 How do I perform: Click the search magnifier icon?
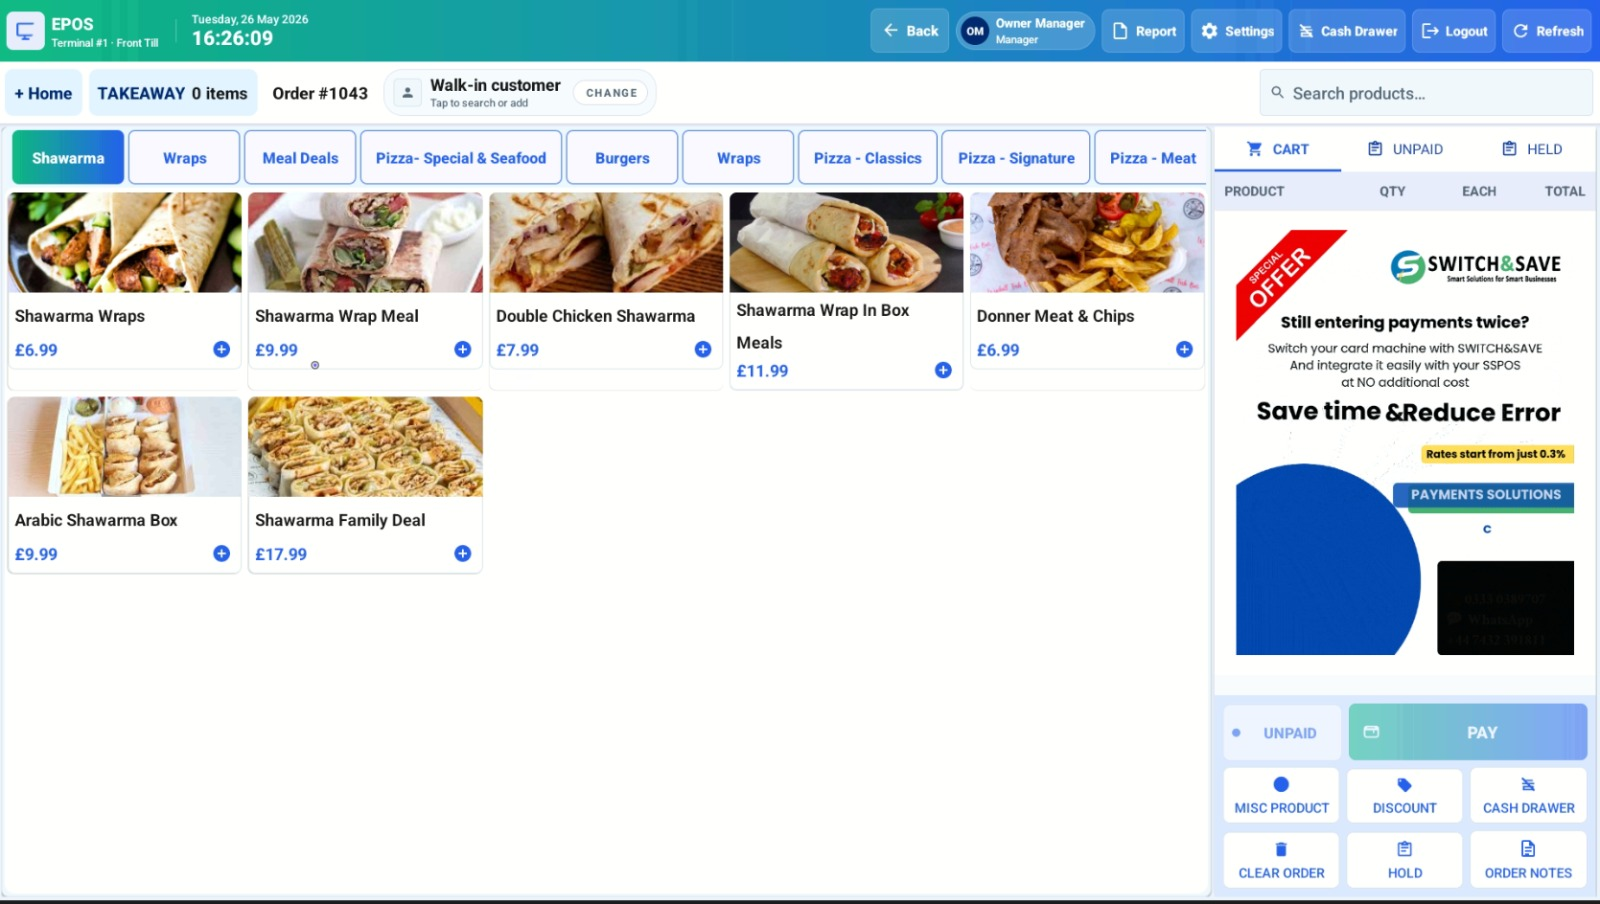pos(1277,93)
